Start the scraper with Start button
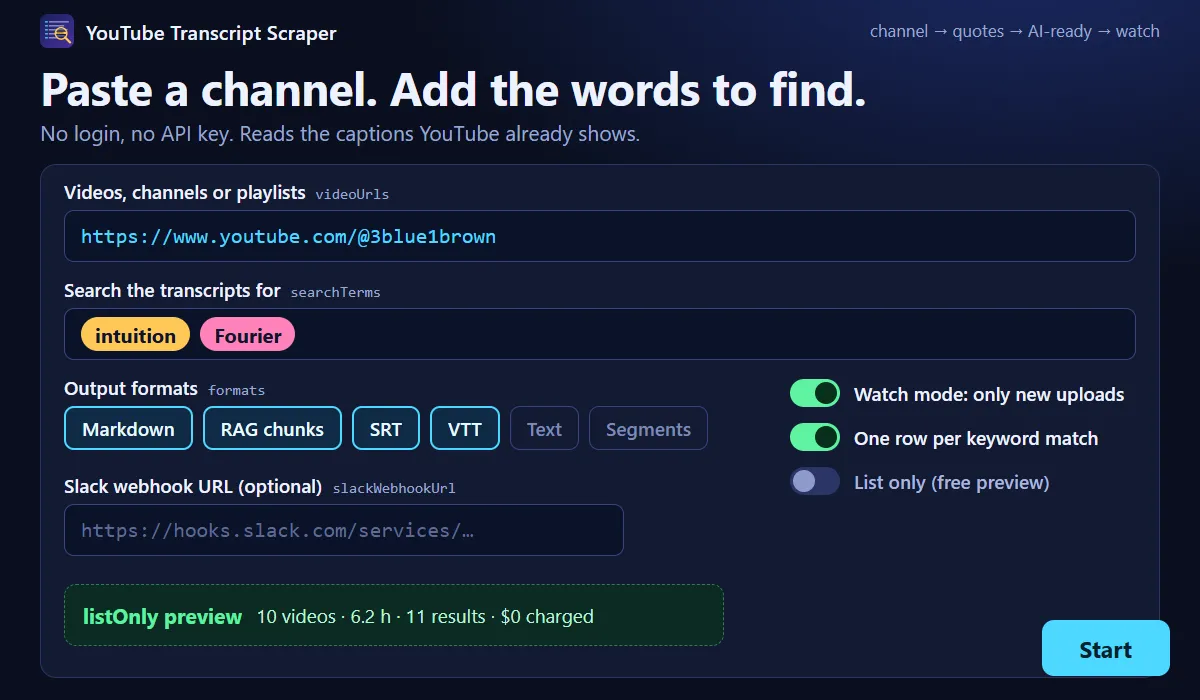This screenshot has width=1200, height=700. click(1105, 649)
